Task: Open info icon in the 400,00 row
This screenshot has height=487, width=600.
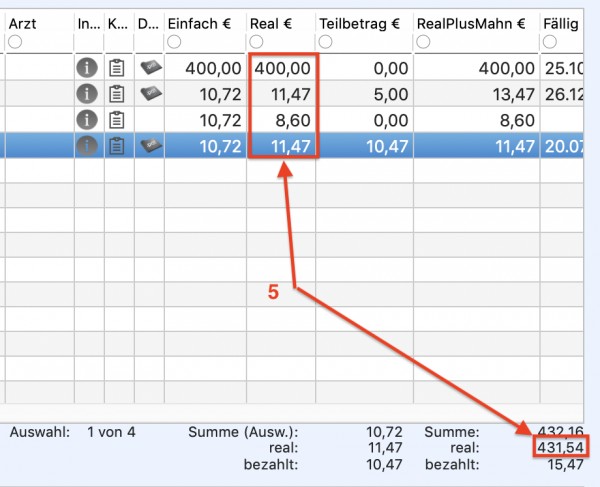Action: (x=87, y=68)
